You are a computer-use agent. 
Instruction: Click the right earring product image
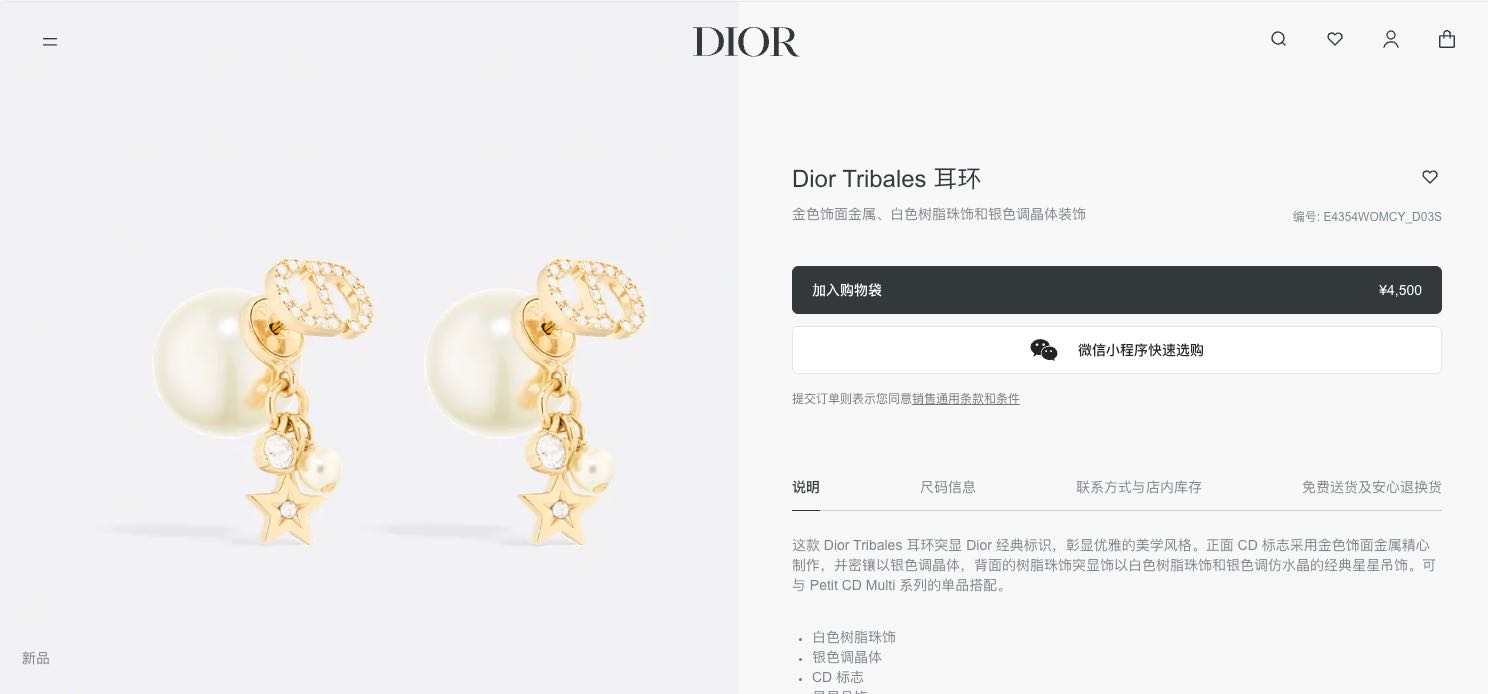pyautogui.click(x=536, y=400)
